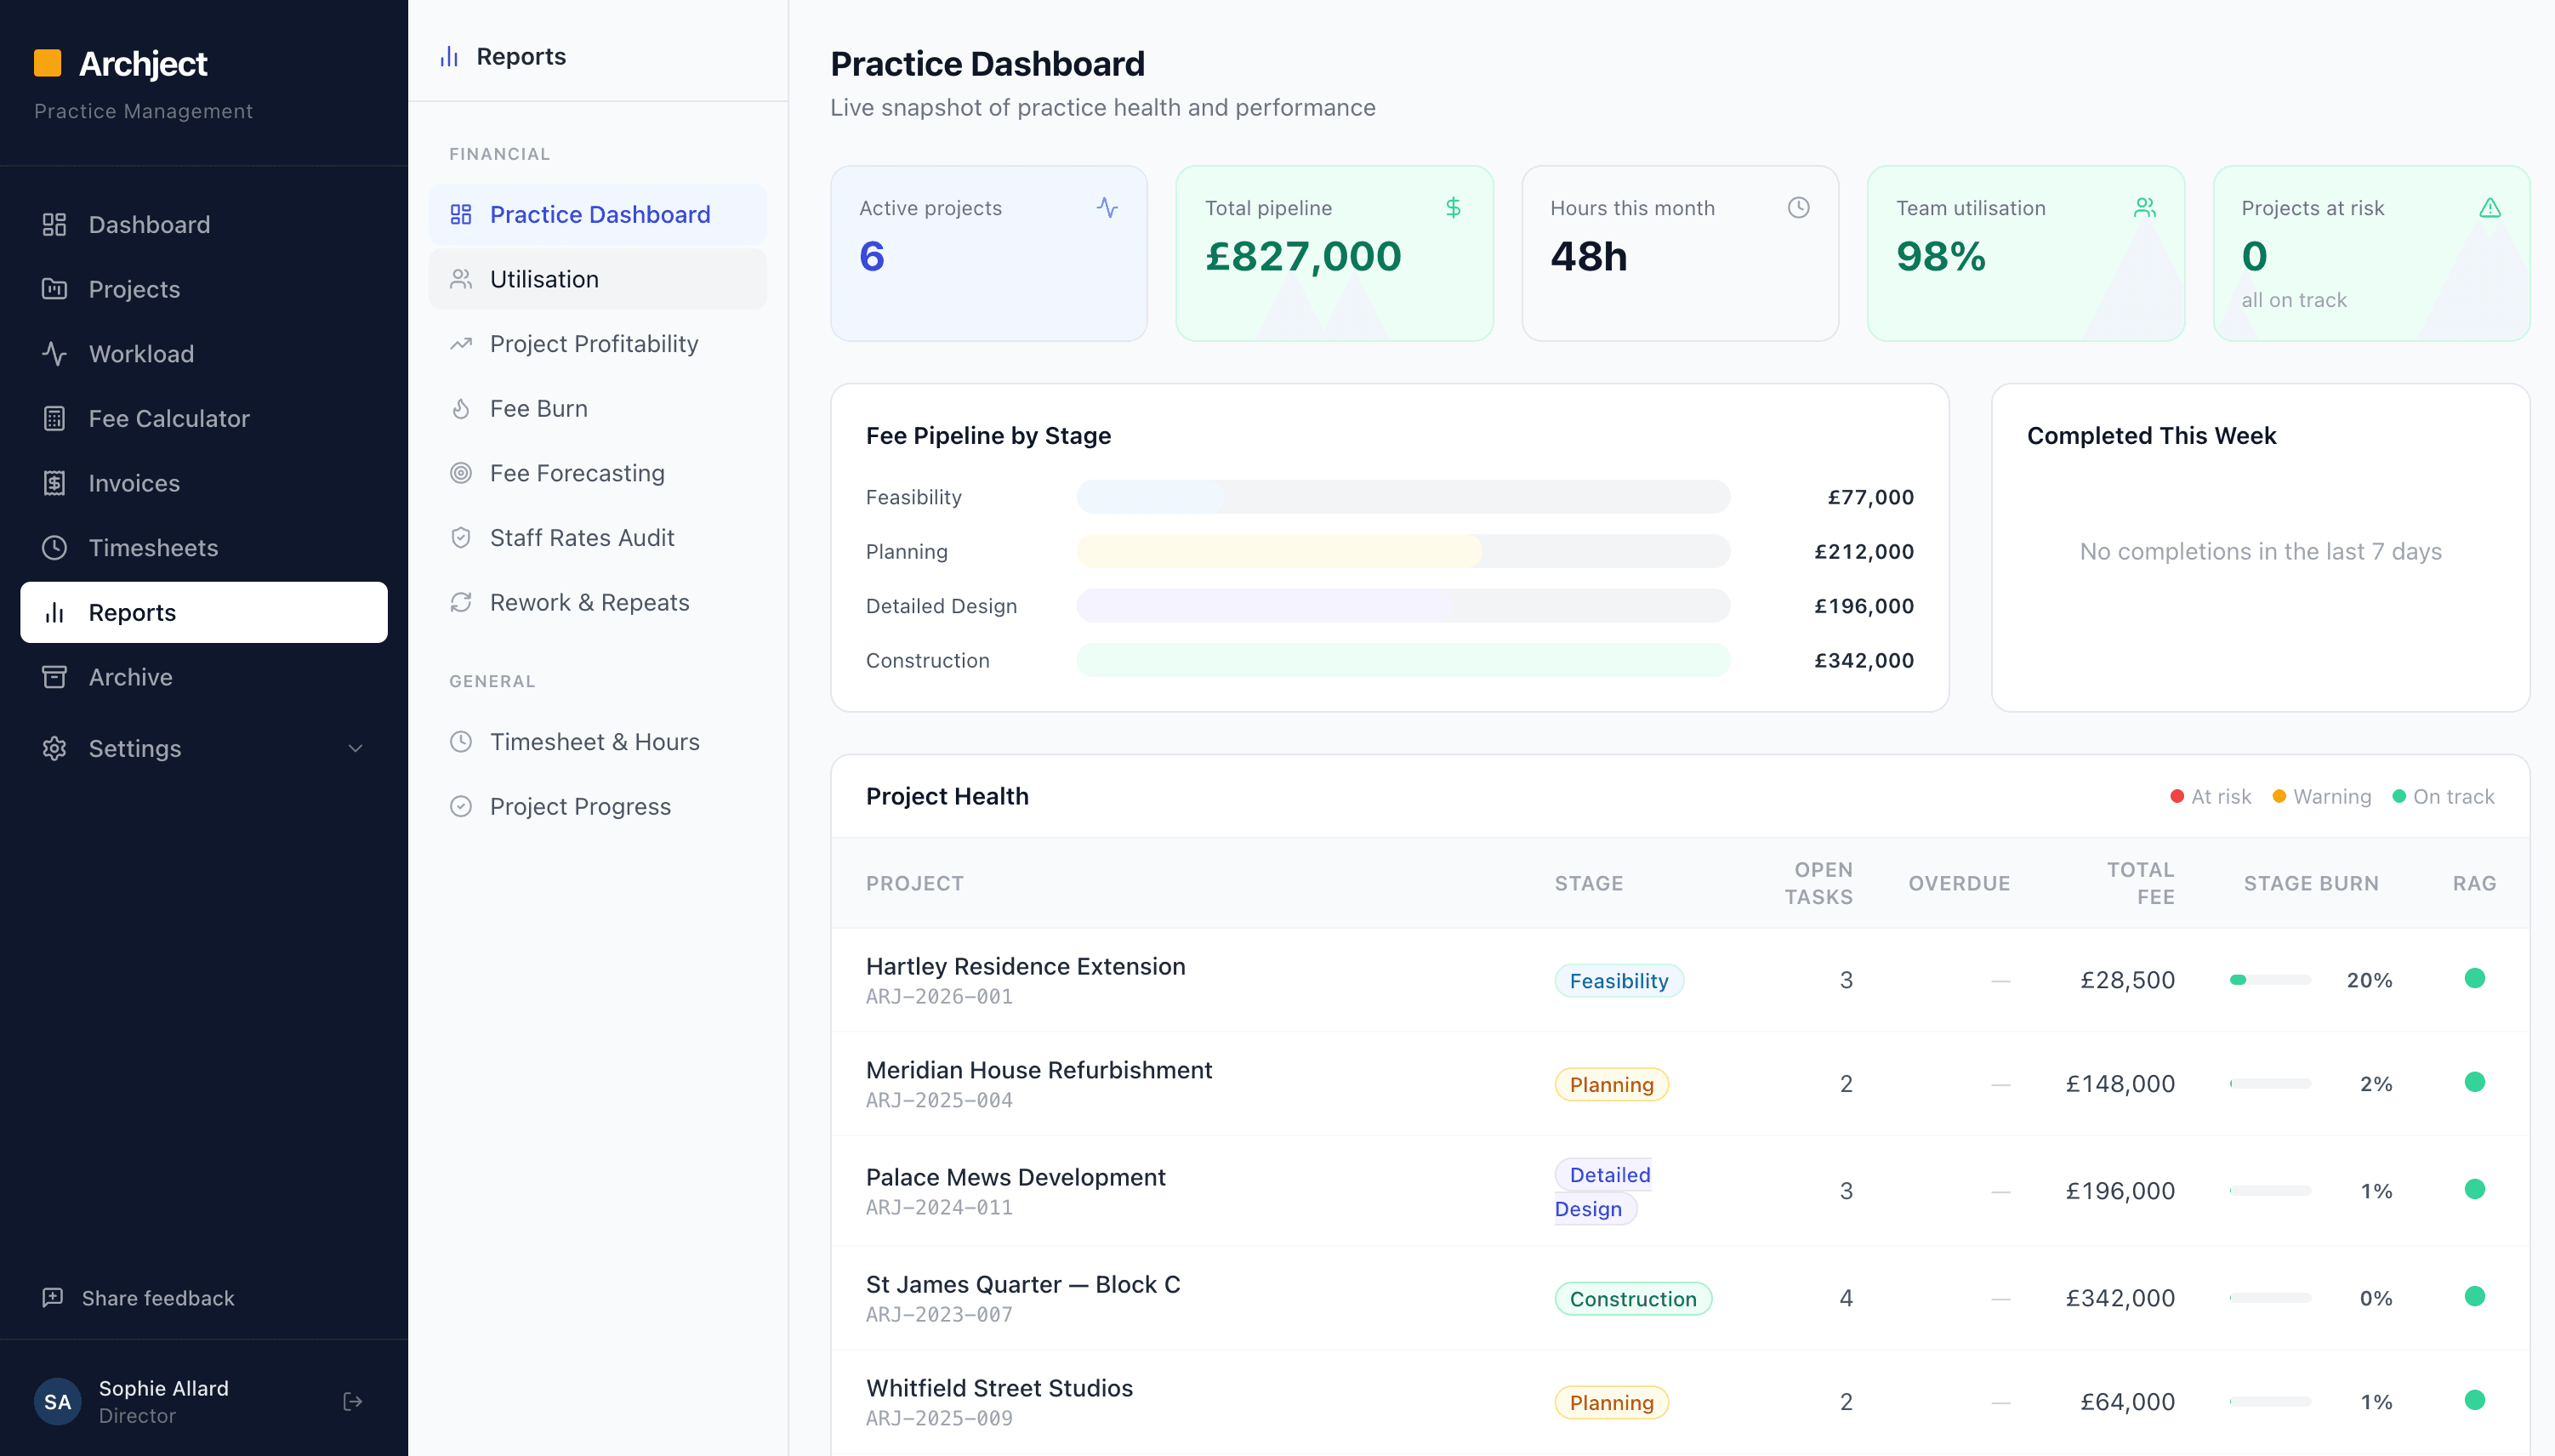The width and height of the screenshot is (2555, 1456).
Task: Click the £342,000 Construction pipeline value
Action: coord(1864,660)
